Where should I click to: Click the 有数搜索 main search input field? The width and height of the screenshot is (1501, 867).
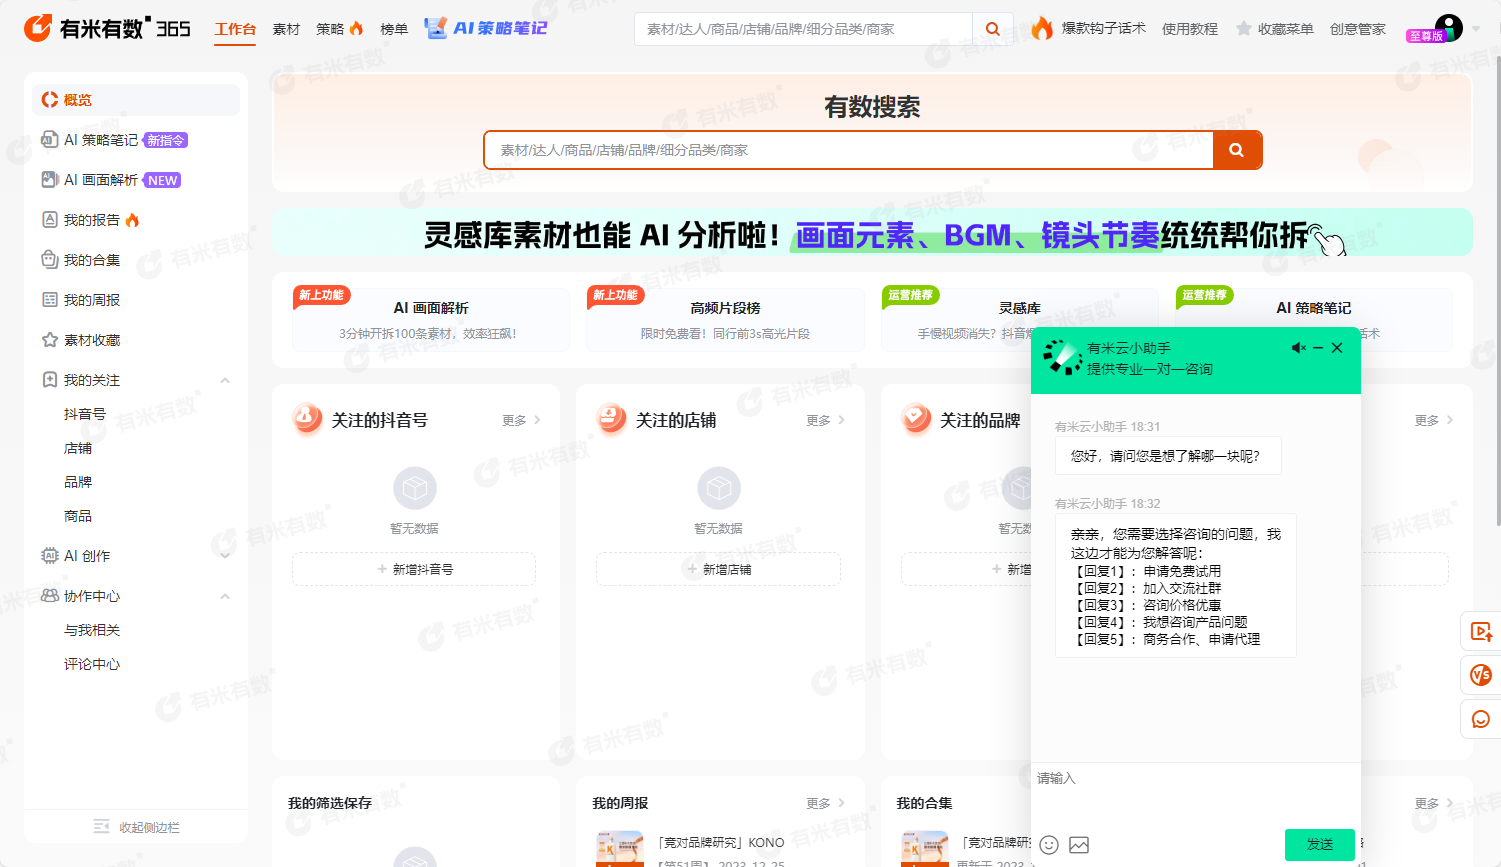(x=848, y=150)
